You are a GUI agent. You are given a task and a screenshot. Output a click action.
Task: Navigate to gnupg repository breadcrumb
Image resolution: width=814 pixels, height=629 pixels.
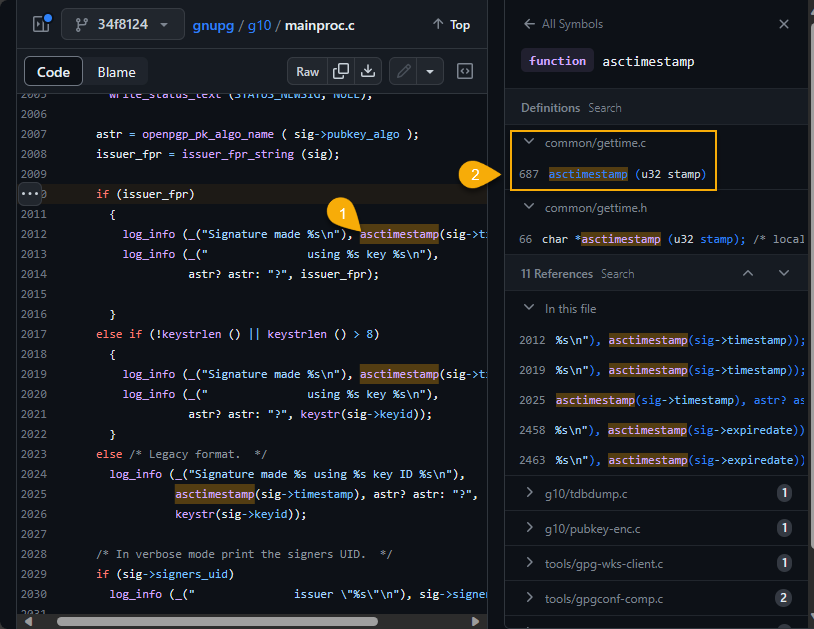click(x=213, y=24)
